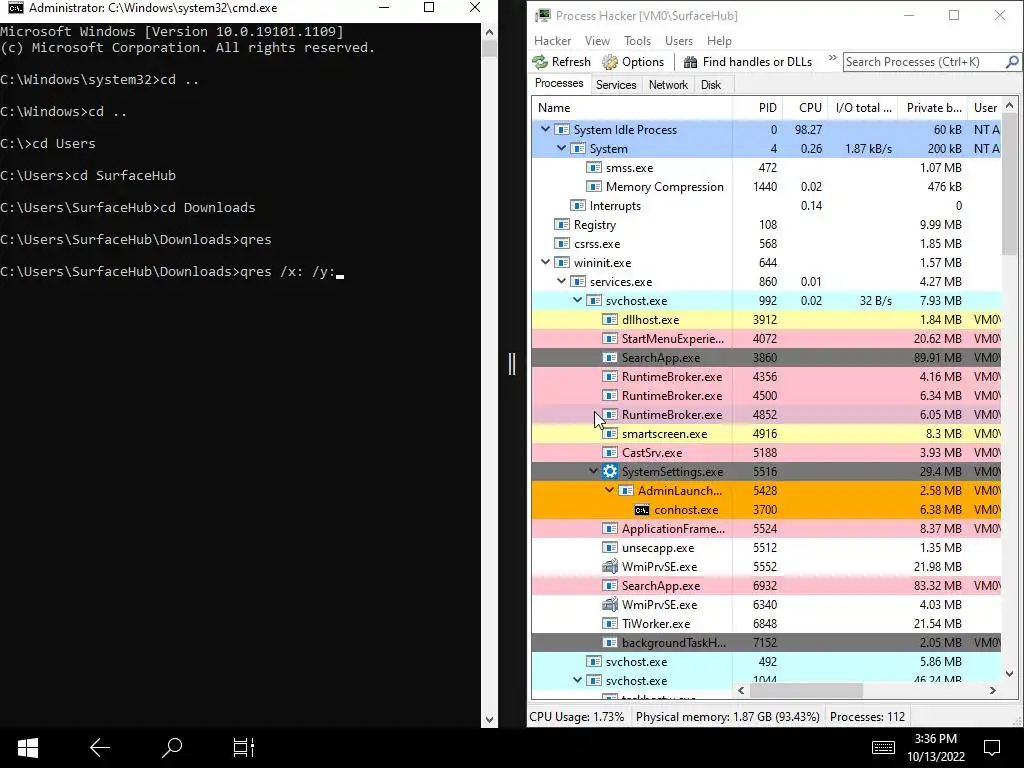The height and width of the screenshot is (768, 1024).
Task: Open the notification center icon
Action: 992,747
